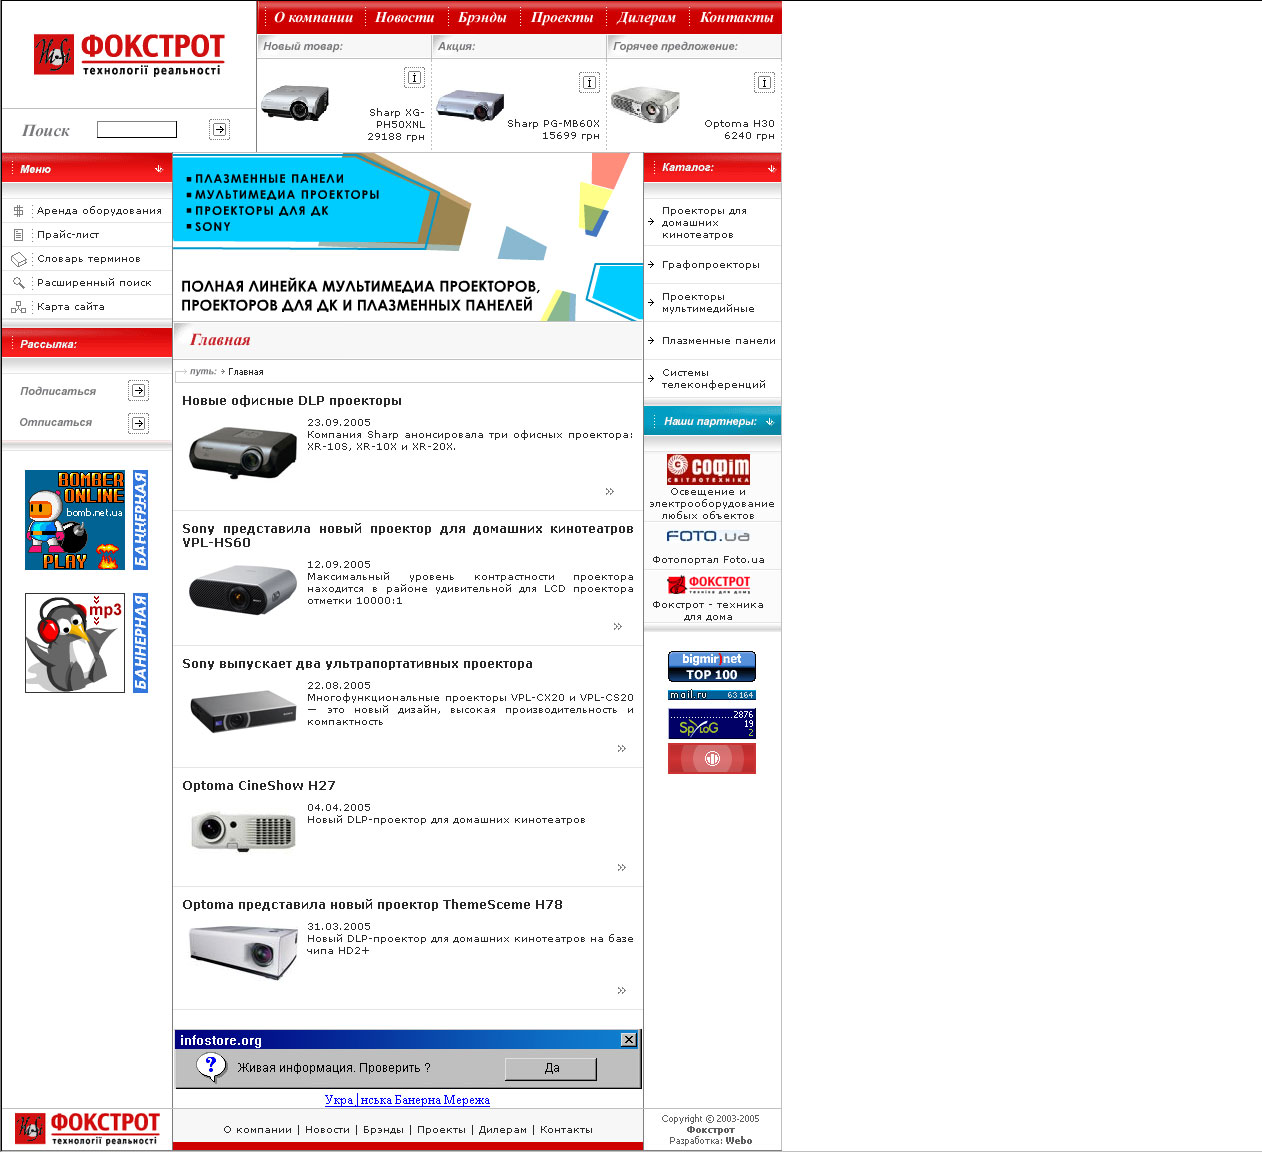Collapse the Наши партнеры panel arrow

pyautogui.click(x=770, y=422)
